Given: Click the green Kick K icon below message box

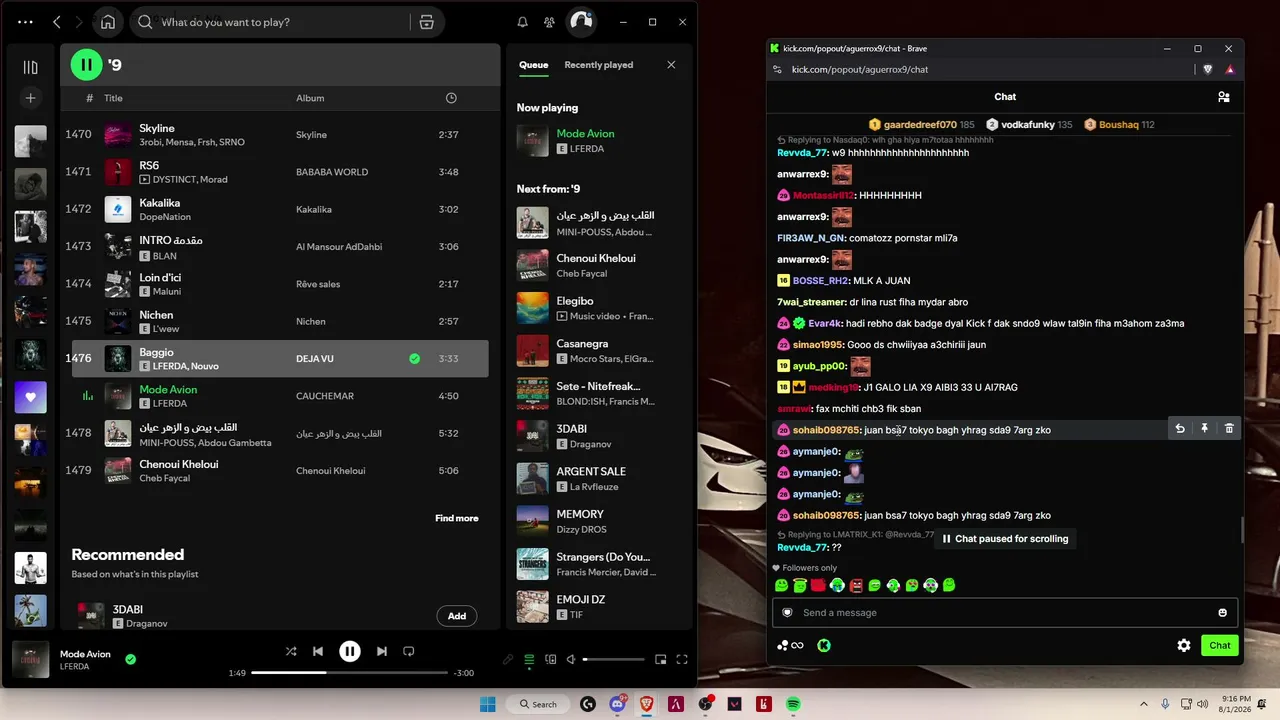Looking at the screenshot, I should [x=824, y=646].
